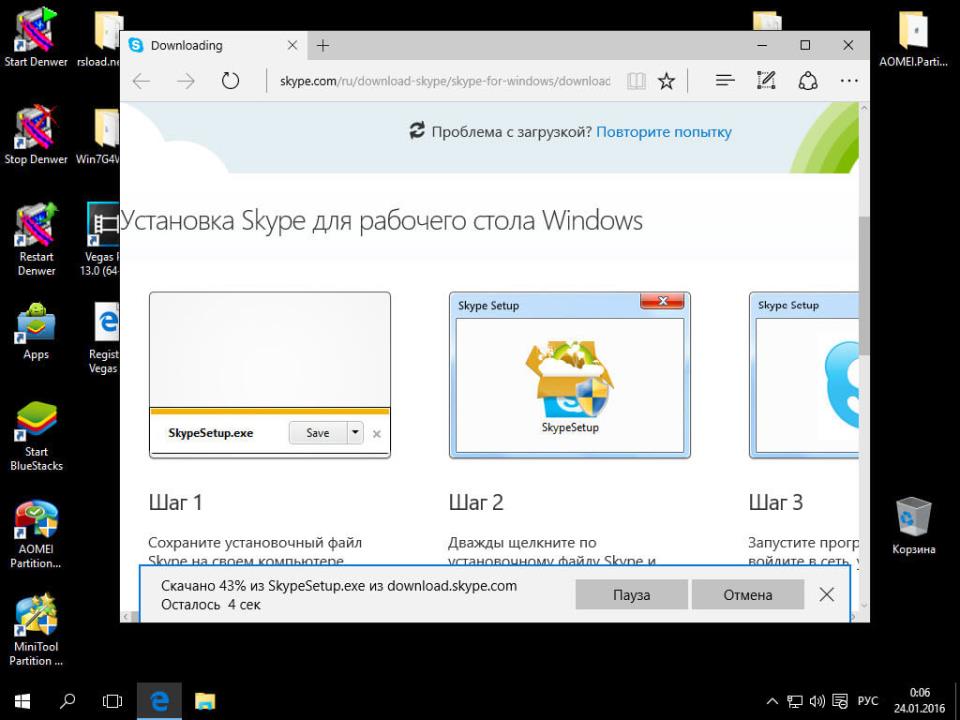Click the address bar URL field
This screenshot has width=960, height=720.
(x=445, y=81)
